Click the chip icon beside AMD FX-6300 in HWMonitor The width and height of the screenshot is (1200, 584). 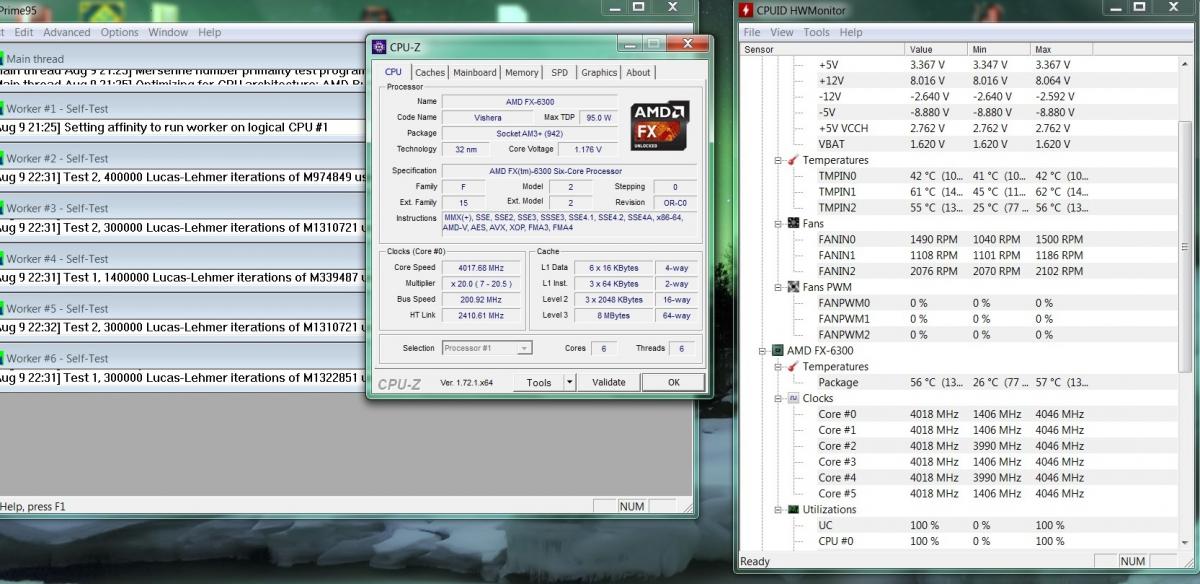tap(777, 351)
